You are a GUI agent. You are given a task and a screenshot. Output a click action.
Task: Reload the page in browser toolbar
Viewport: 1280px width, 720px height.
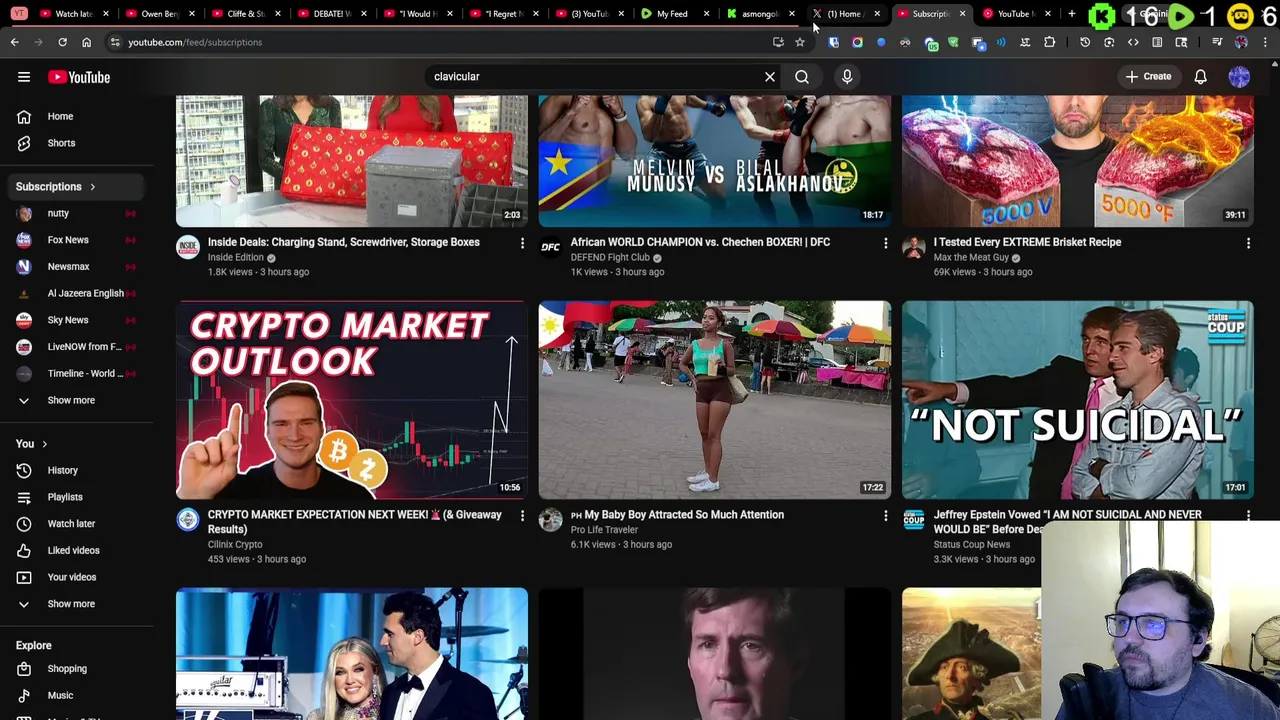[x=62, y=42]
